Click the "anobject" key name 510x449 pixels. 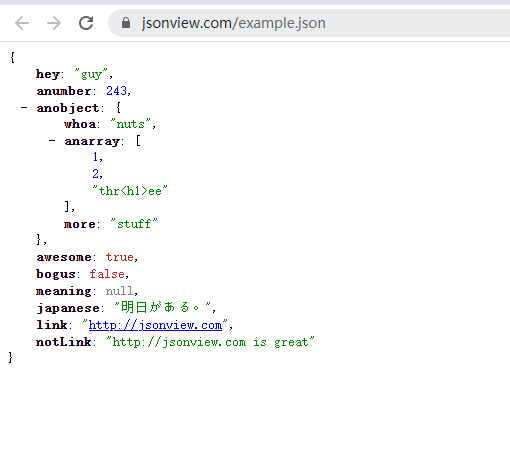(68, 108)
